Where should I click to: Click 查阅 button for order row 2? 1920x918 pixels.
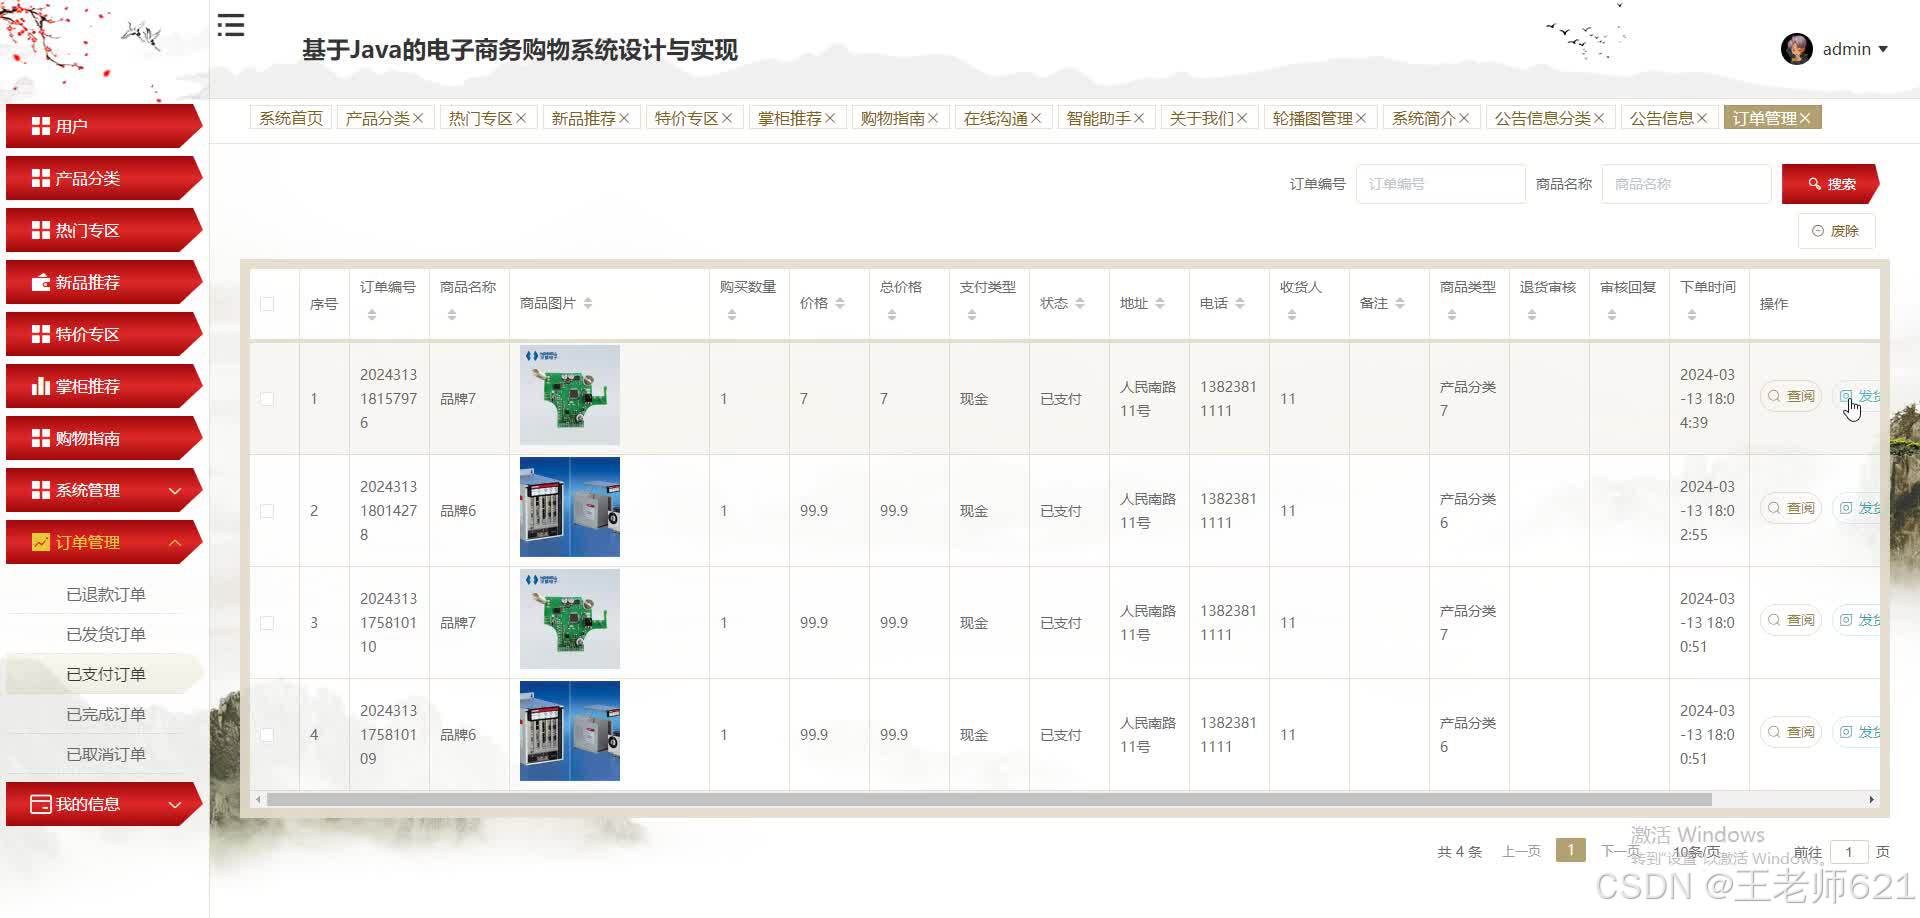point(1791,508)
